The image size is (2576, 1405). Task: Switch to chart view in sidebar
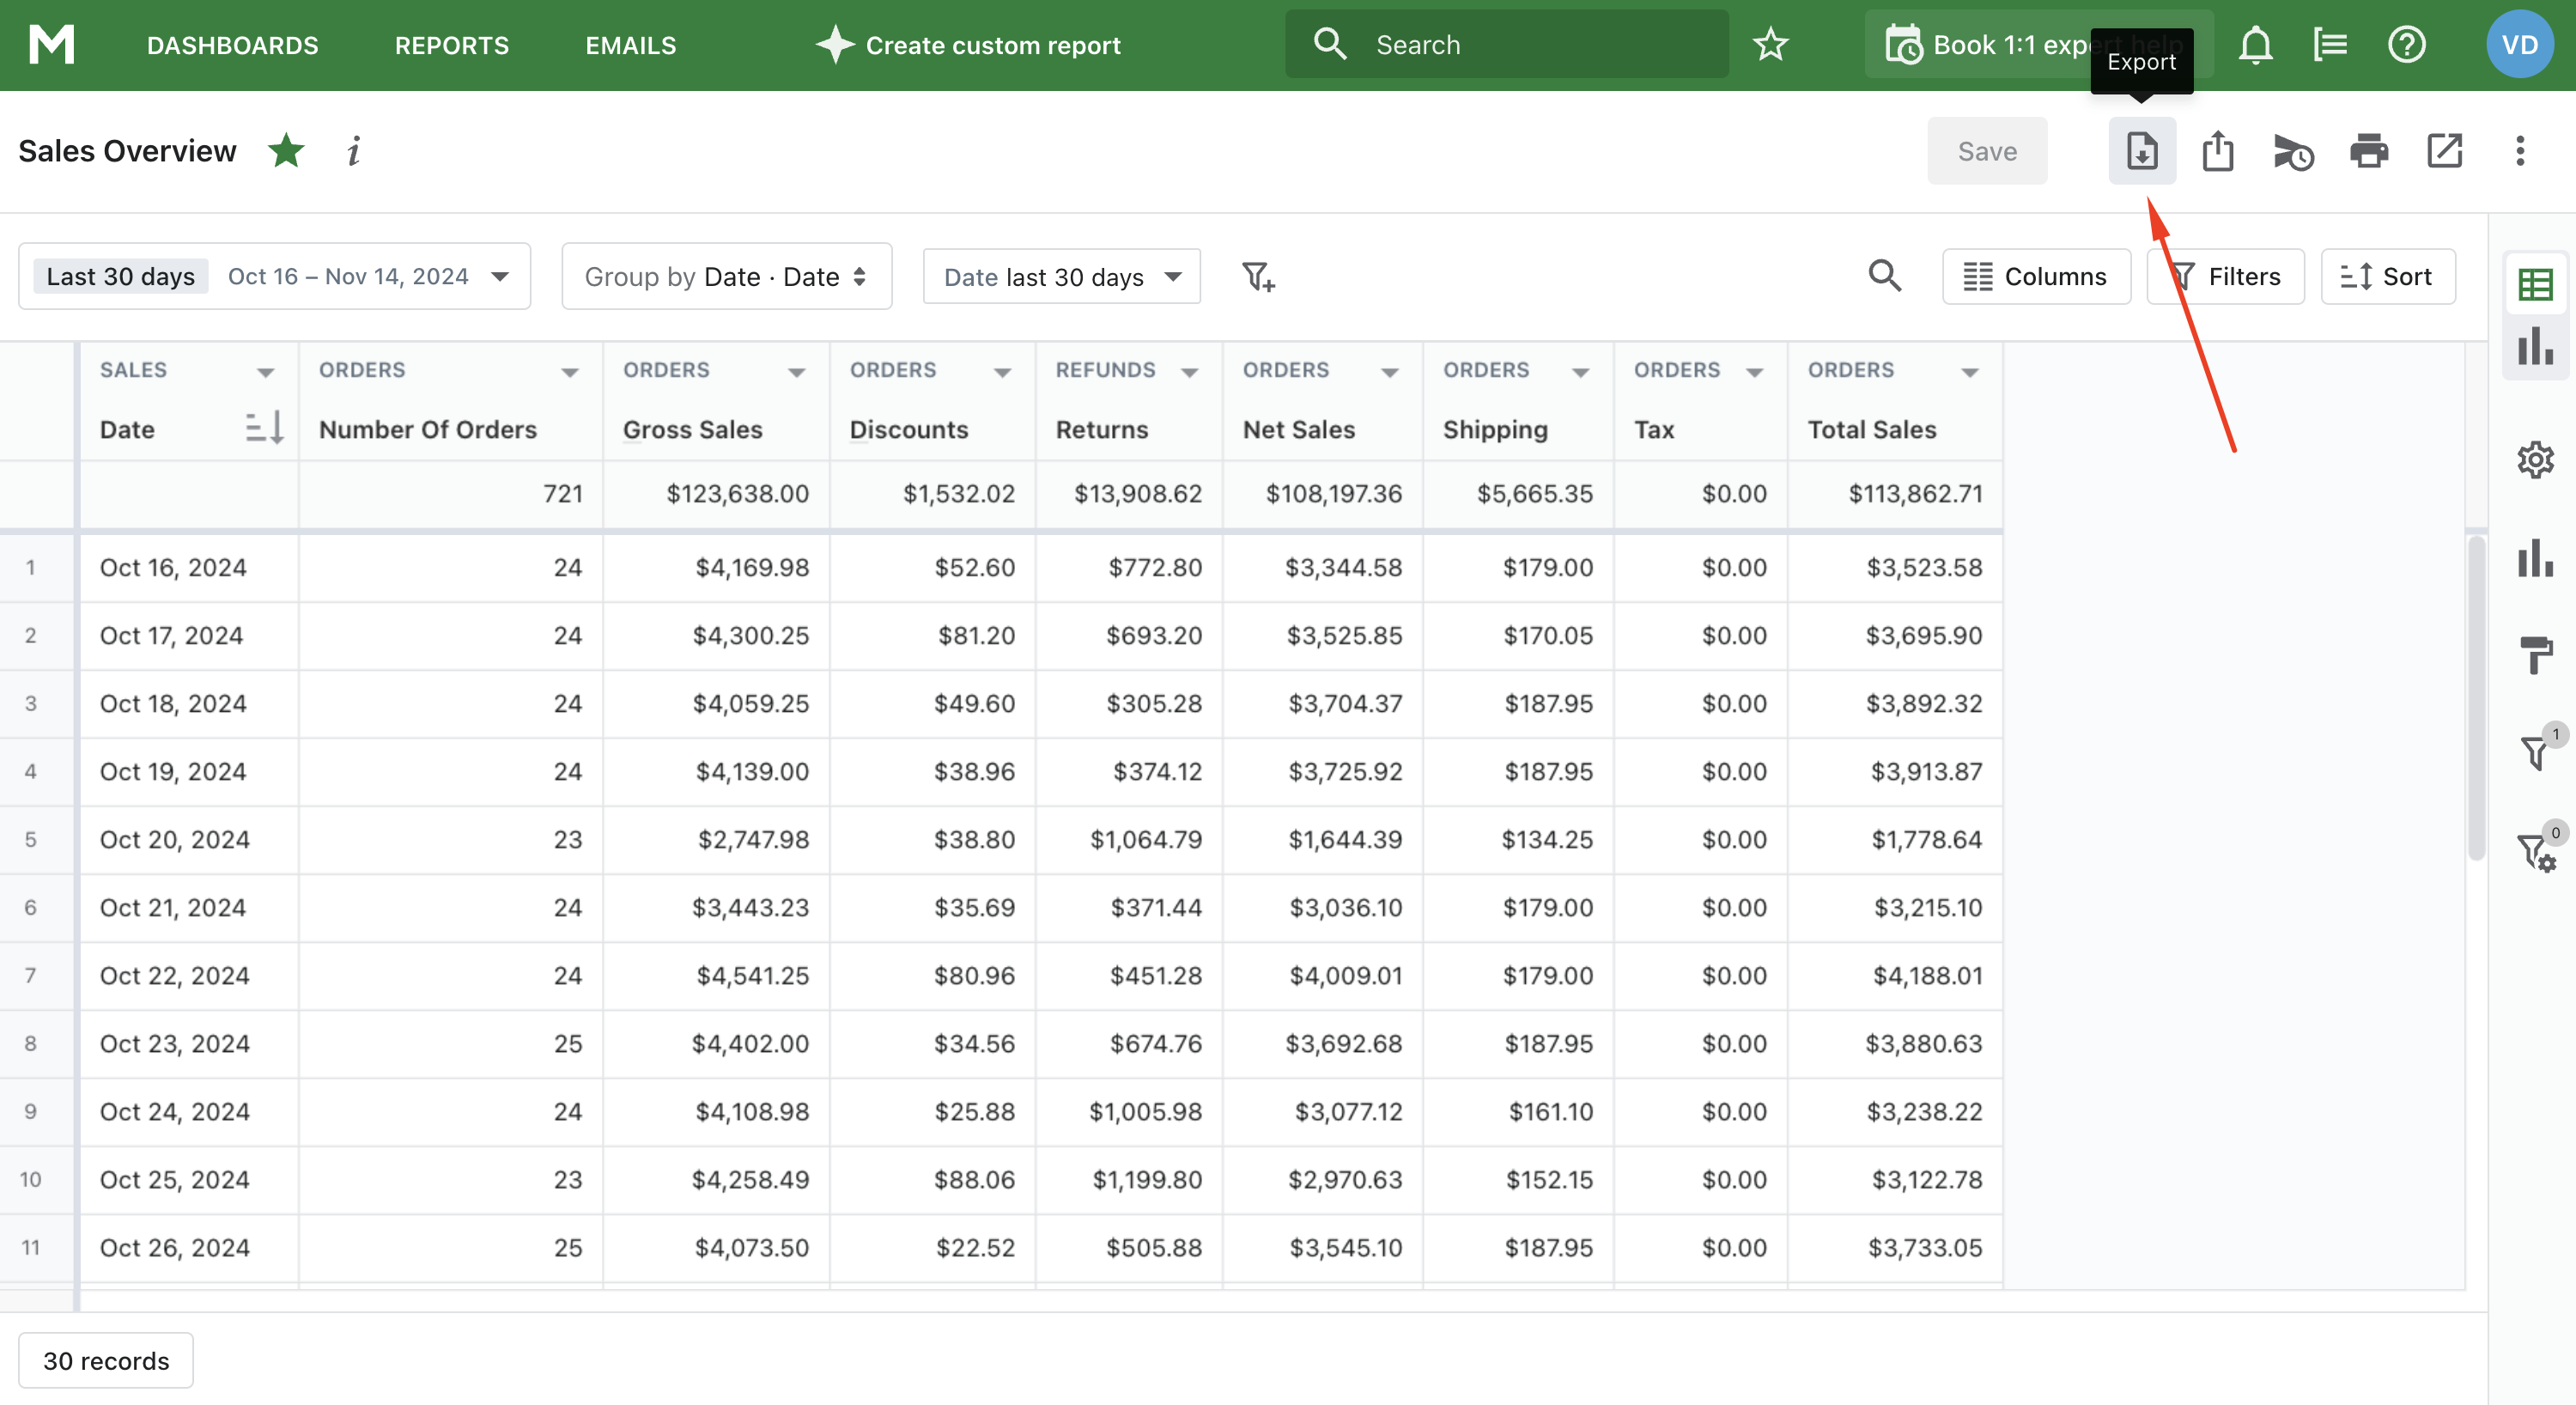[2535, 347]
